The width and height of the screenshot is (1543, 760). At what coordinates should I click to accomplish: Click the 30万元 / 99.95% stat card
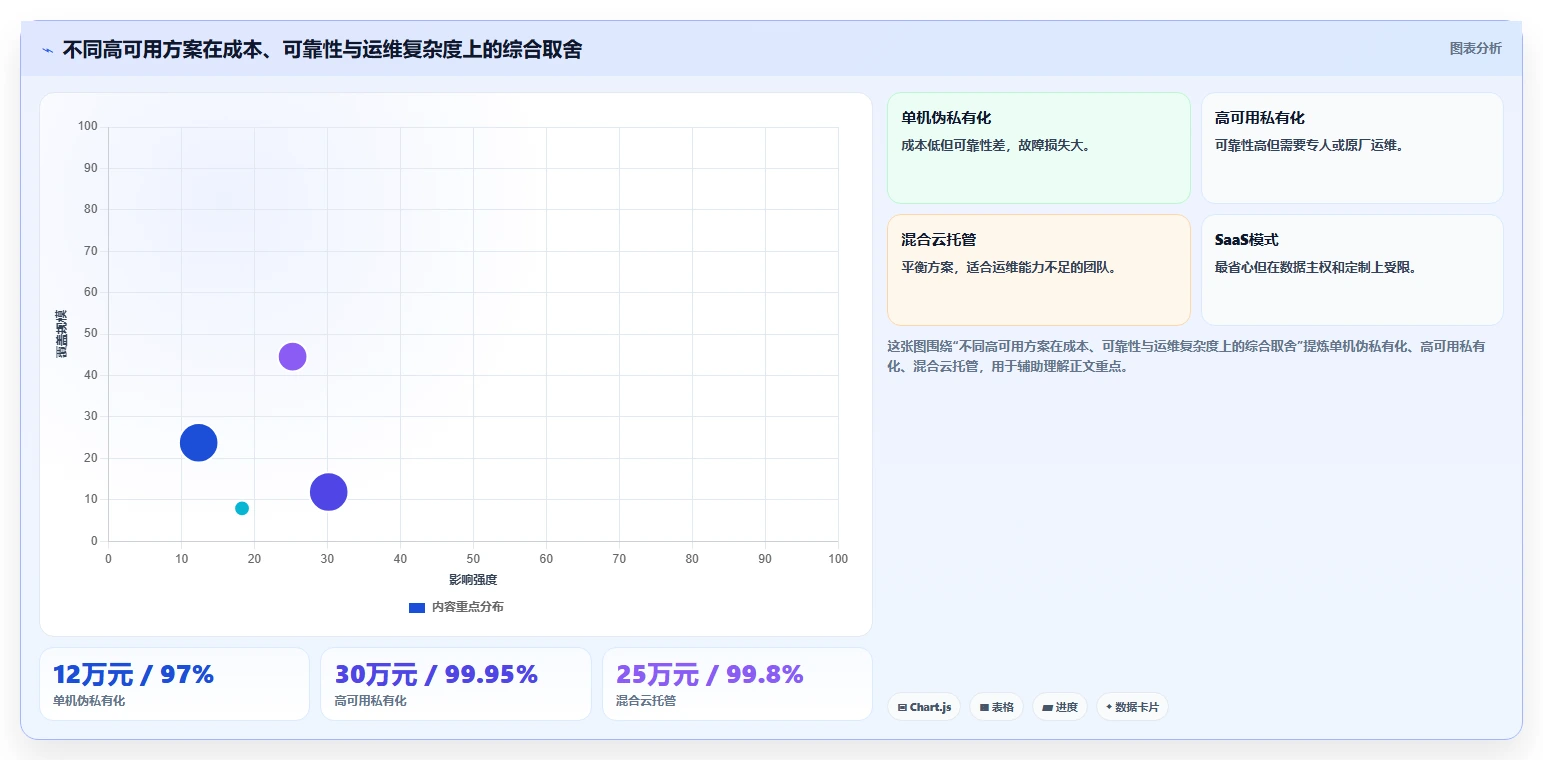click(456, 684)
